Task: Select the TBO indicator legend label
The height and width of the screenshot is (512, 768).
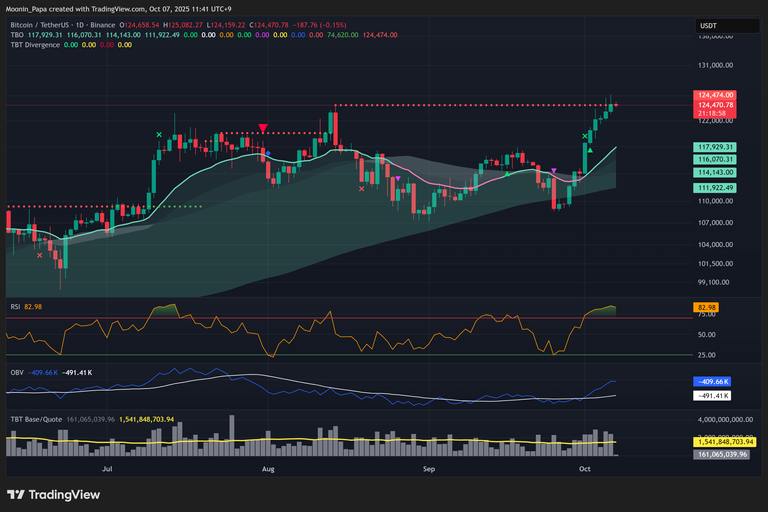Action: click(17, 35)
